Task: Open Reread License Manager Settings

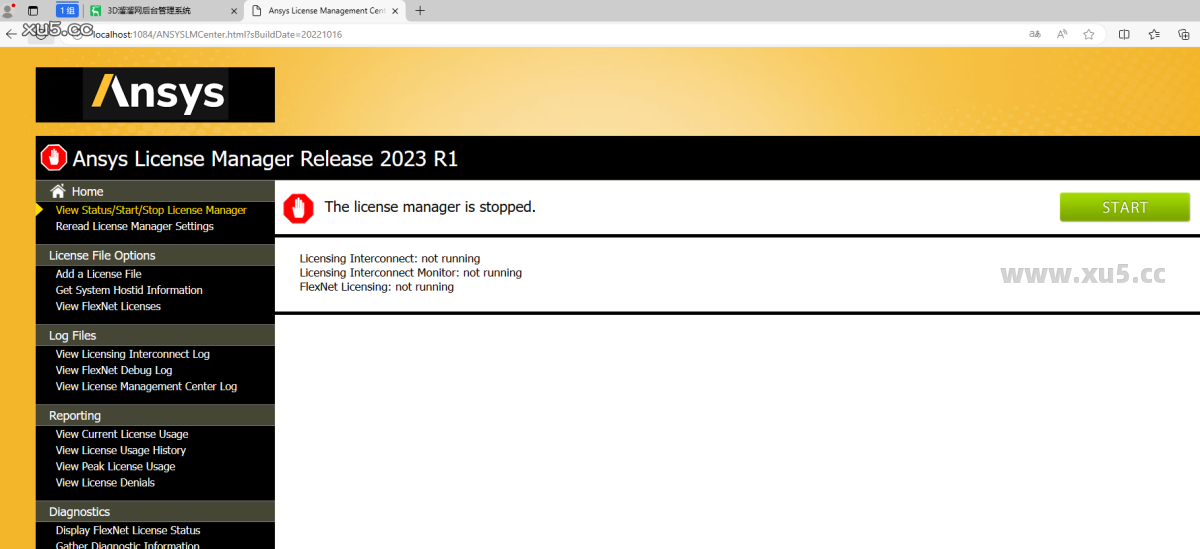Action: point(134,226)
